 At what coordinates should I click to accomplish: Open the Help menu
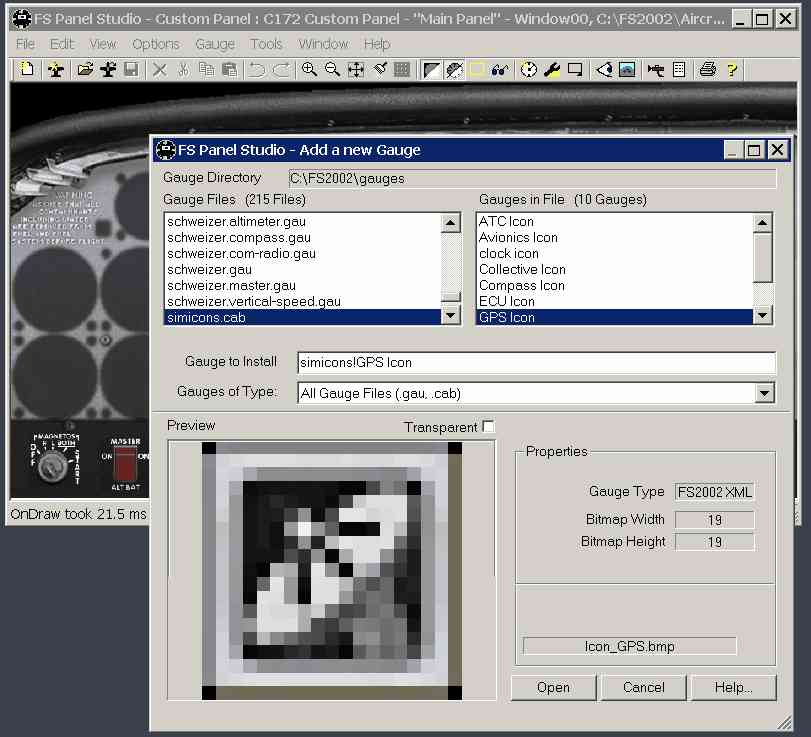click(377, 44)
